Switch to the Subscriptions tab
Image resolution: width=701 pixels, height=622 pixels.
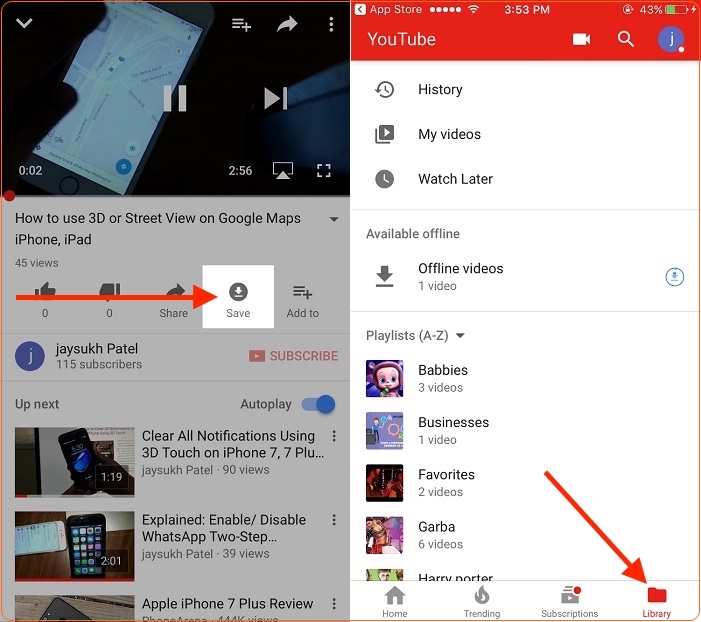(570, 602)
